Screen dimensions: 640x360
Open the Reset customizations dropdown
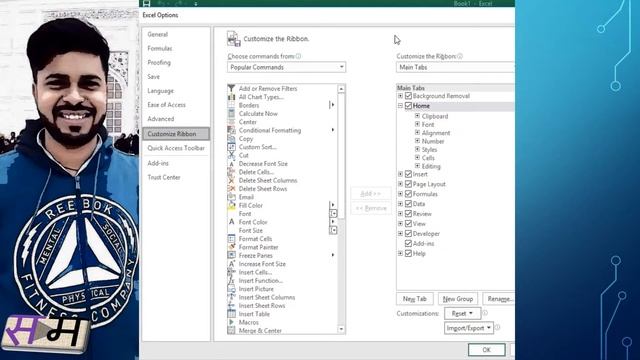[462, 313]
